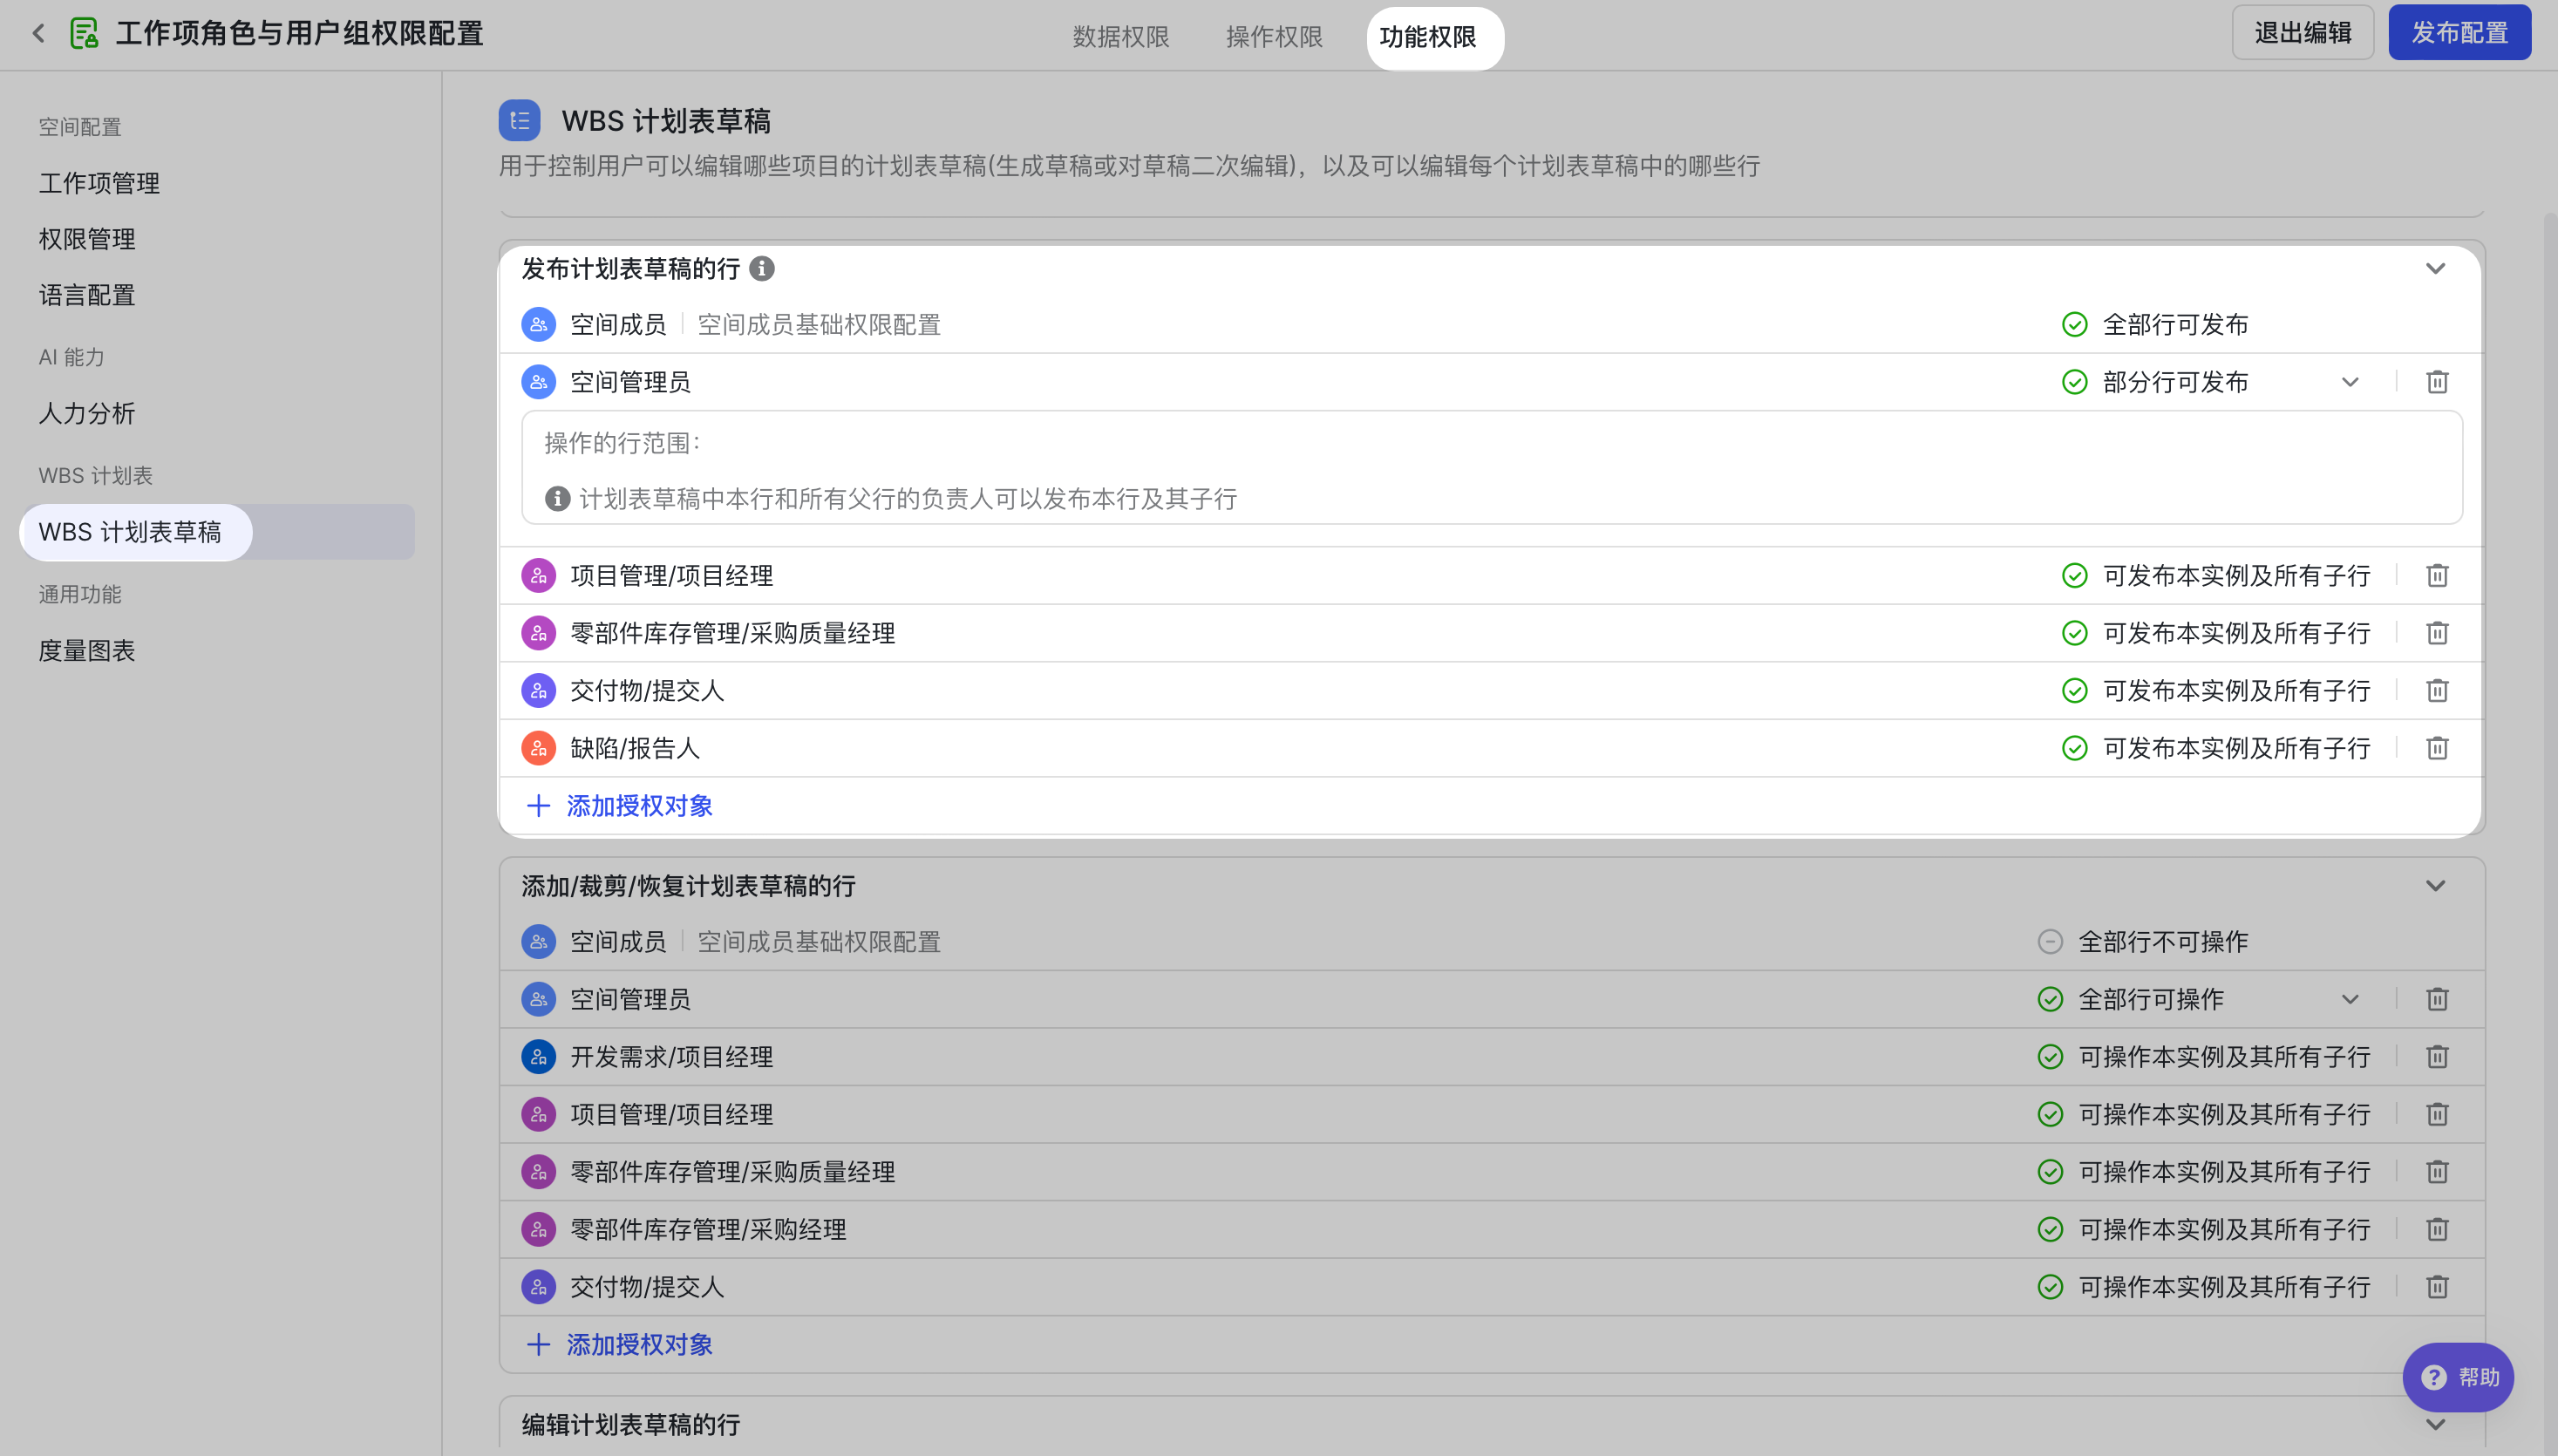Click 空间成员基础权限配置 in the publish section
Viewport: 2558px width, 1456px height.
click(x=819, y=325)
